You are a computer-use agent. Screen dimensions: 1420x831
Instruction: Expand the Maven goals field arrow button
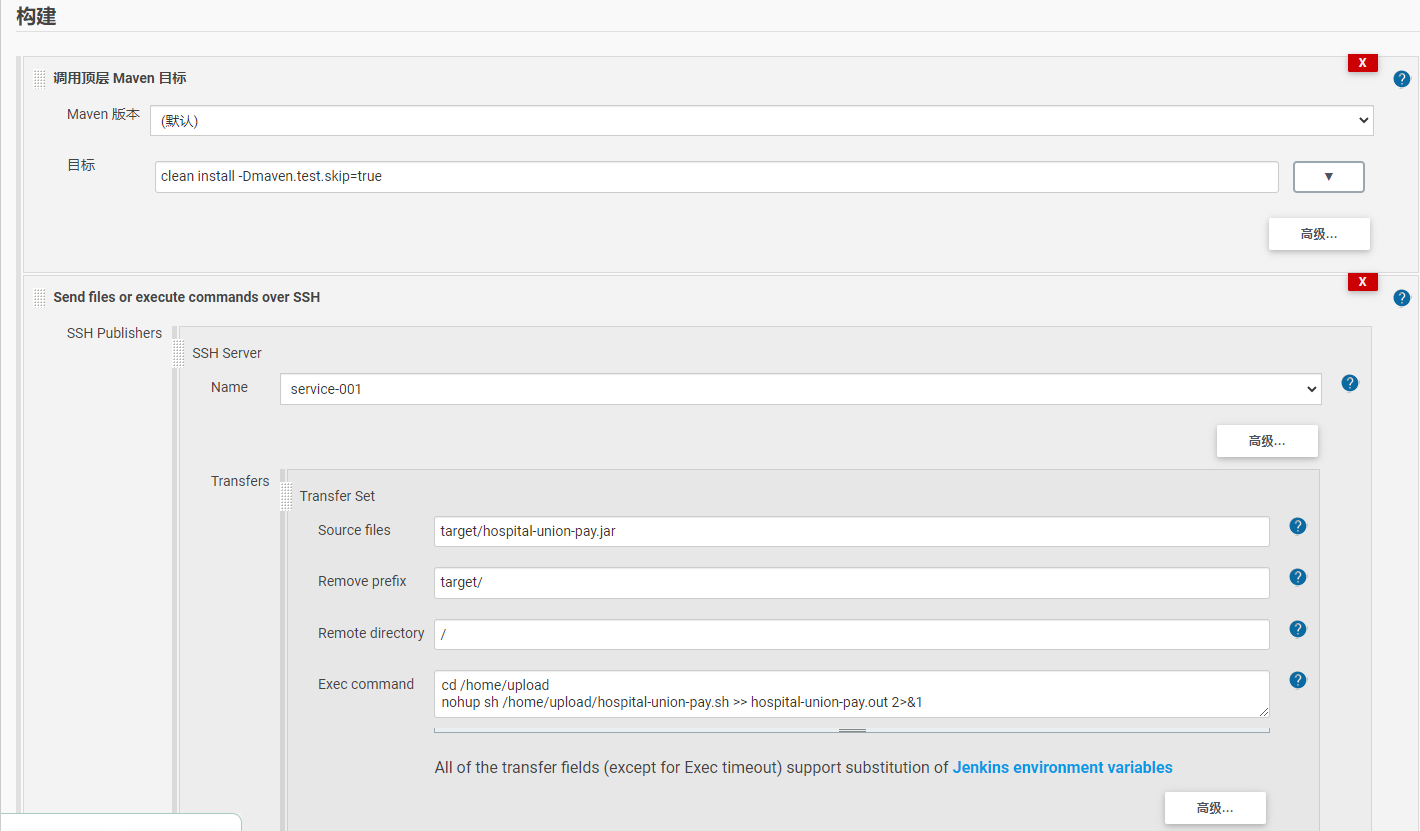[1328, 177]
